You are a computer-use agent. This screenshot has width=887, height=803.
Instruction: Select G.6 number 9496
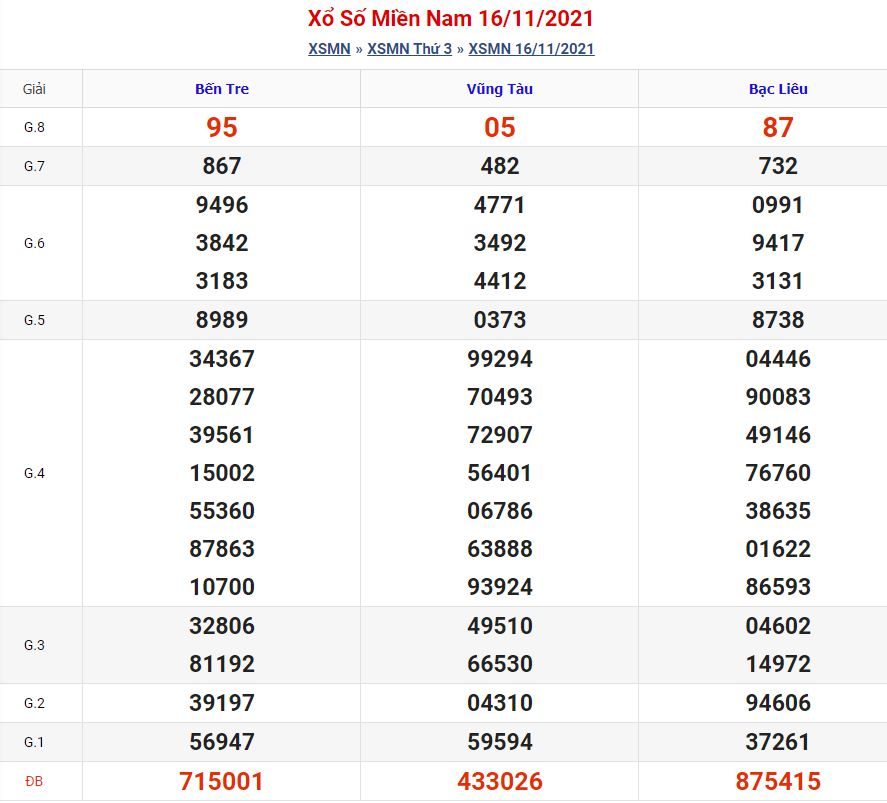click(x=222, y=205)
